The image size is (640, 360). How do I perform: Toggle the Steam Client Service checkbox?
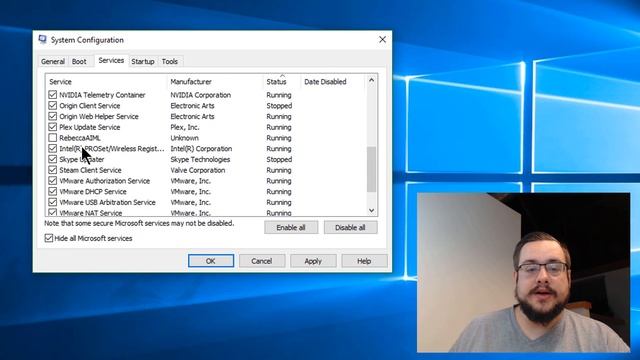click(x=52, y=170)
